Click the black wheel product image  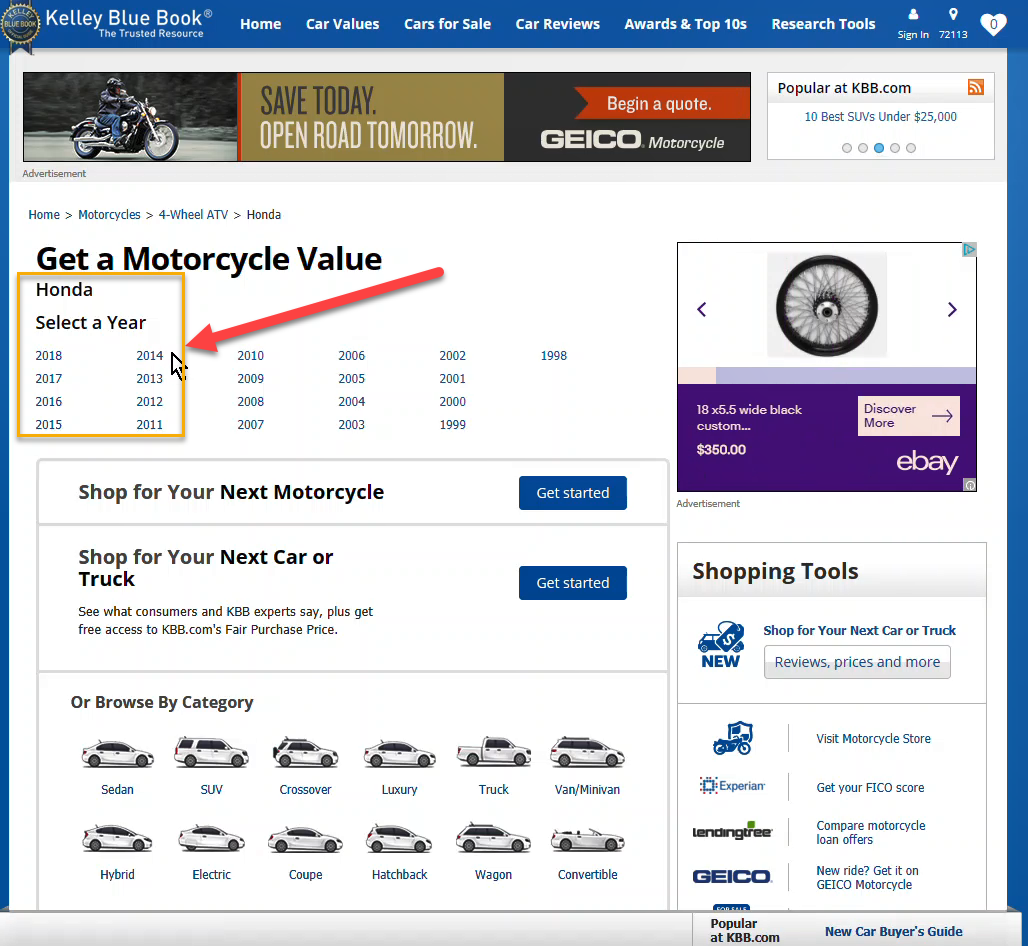coord(827,305)
